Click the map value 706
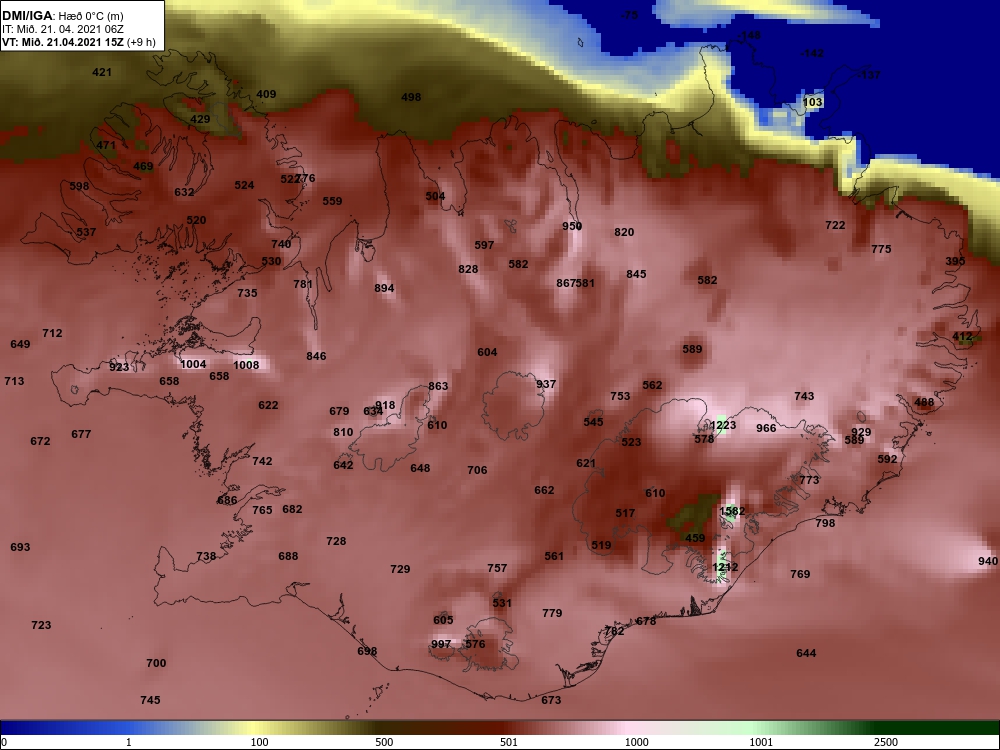This screenshot has height=750, width=1000. tap(477, 470)
